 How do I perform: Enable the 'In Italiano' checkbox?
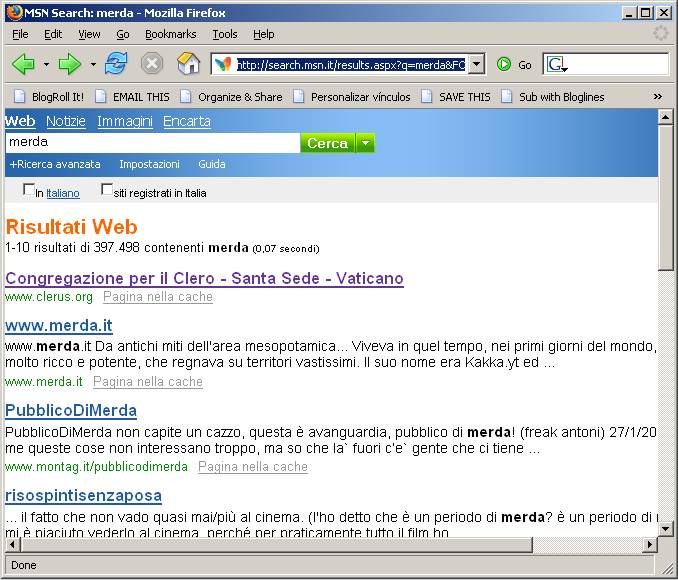click(x=29, y=190)
